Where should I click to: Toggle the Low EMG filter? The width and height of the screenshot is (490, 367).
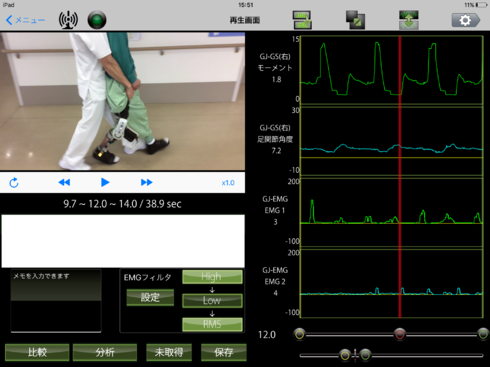coord(212,301)
